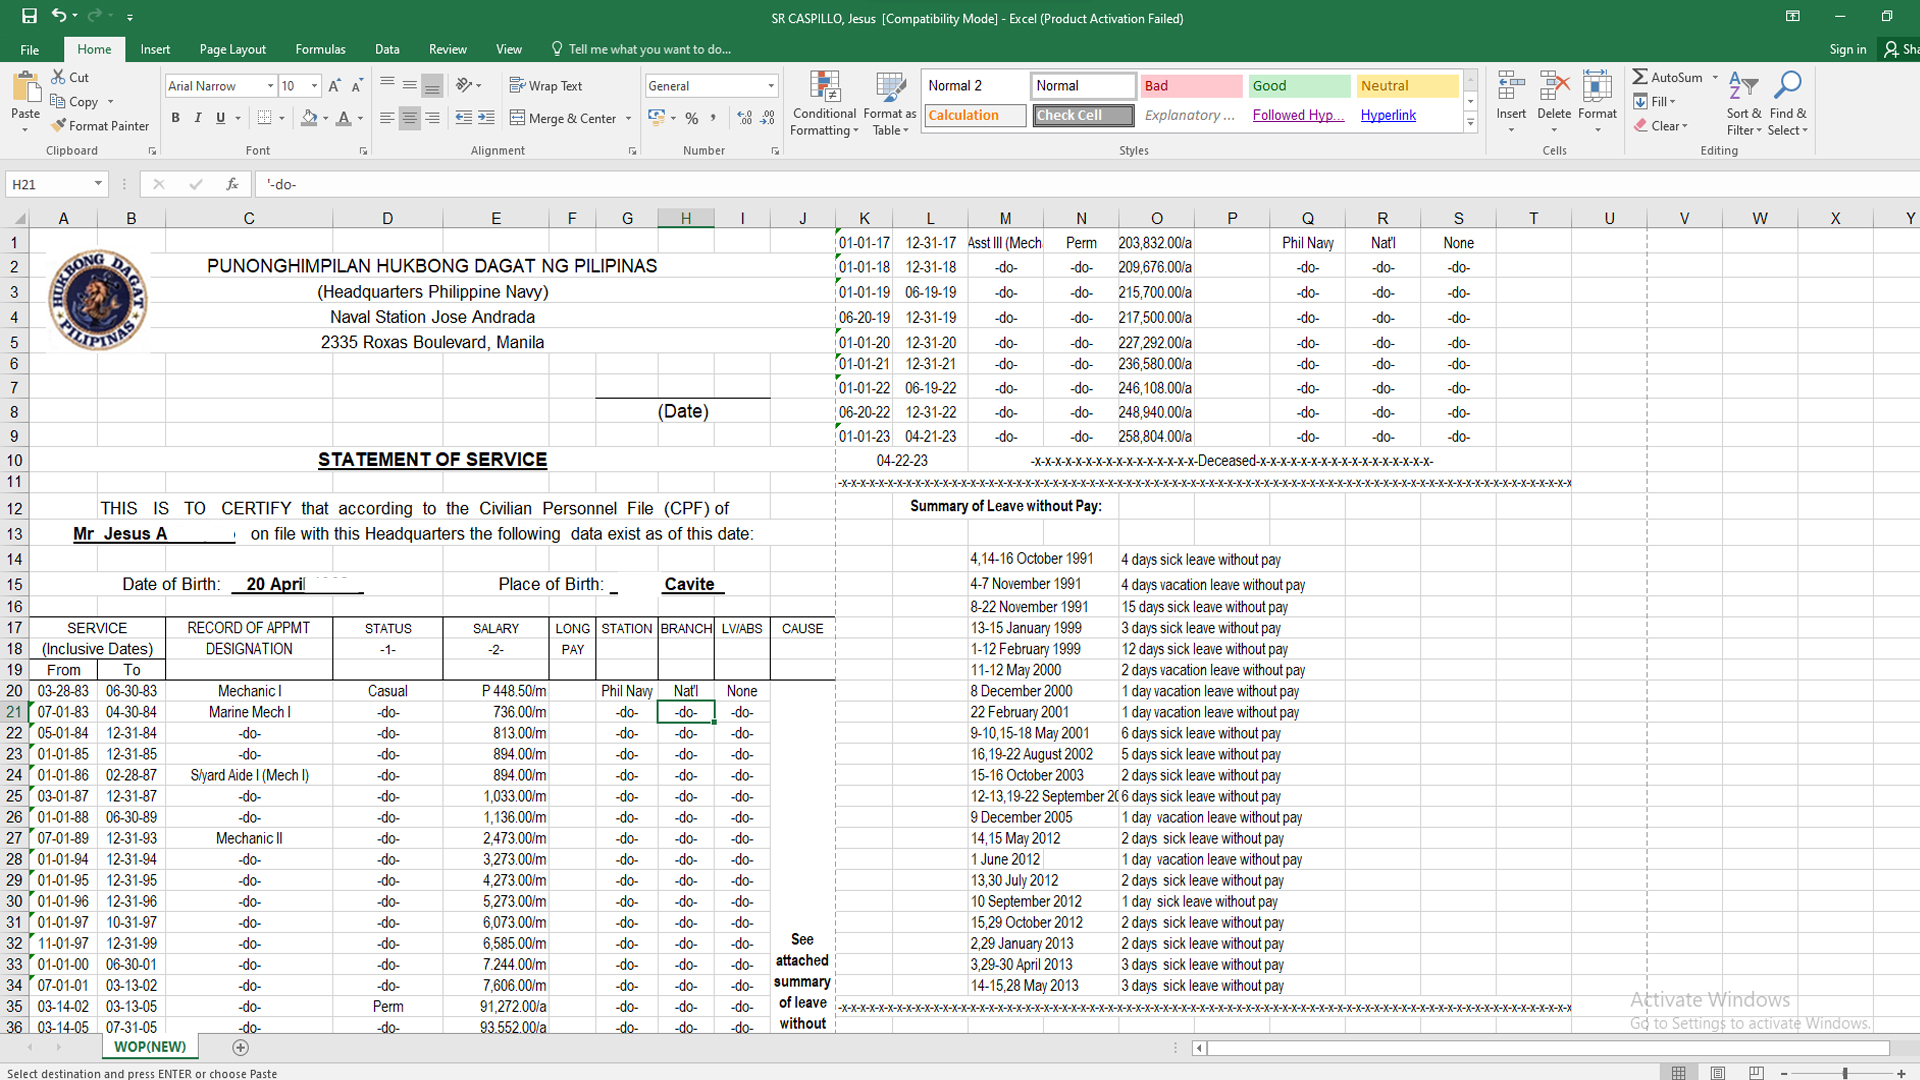Click the Format Painter brush icon
1920x1080 pixels.
coord(59,126)
